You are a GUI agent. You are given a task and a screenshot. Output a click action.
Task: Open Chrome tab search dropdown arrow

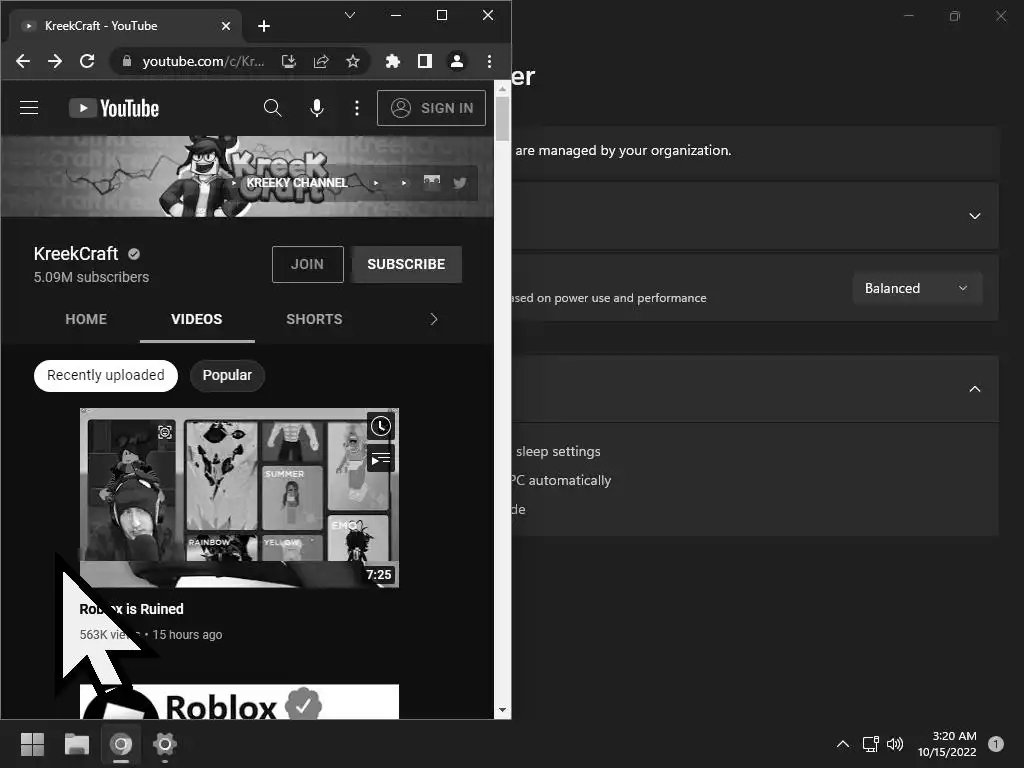tap(350, 15)
